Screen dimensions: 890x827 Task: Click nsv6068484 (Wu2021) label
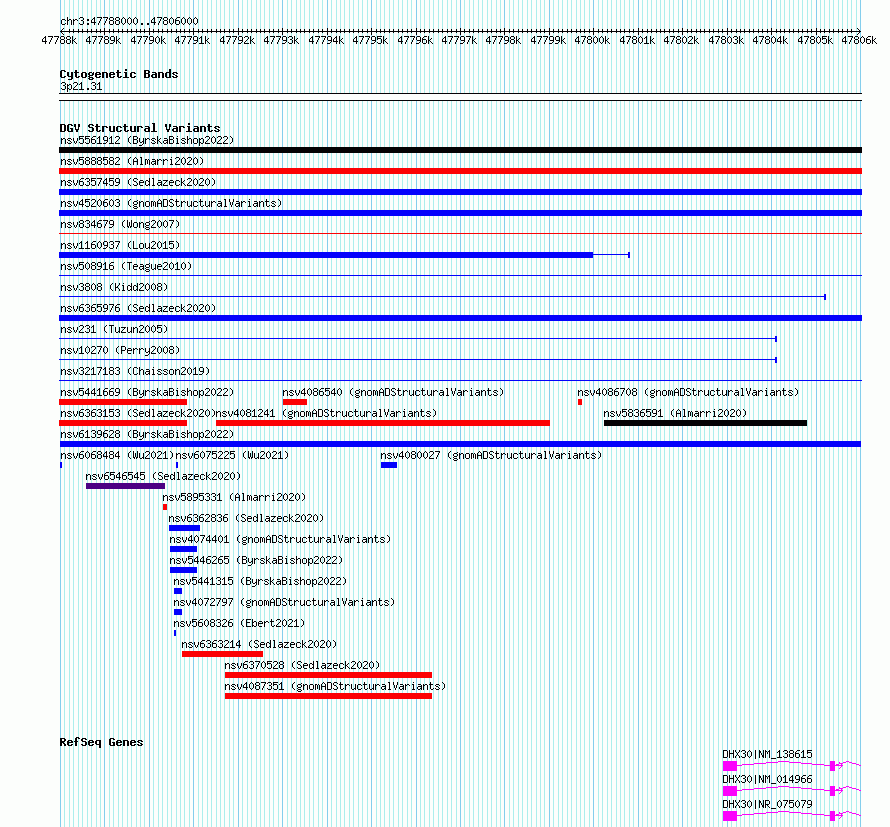117,455
